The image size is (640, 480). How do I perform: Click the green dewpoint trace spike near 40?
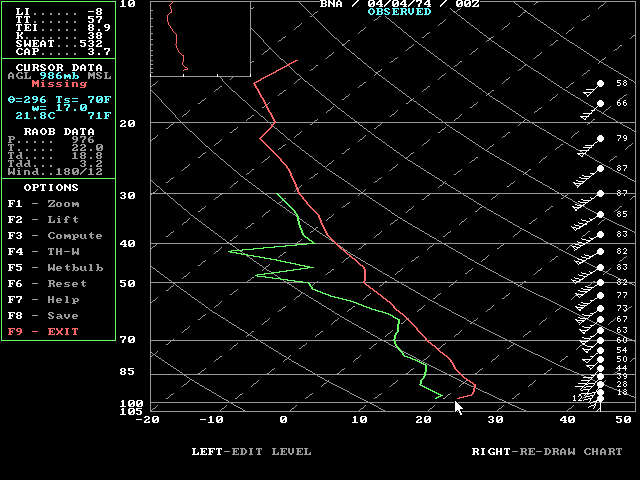[x=232, y=251]
